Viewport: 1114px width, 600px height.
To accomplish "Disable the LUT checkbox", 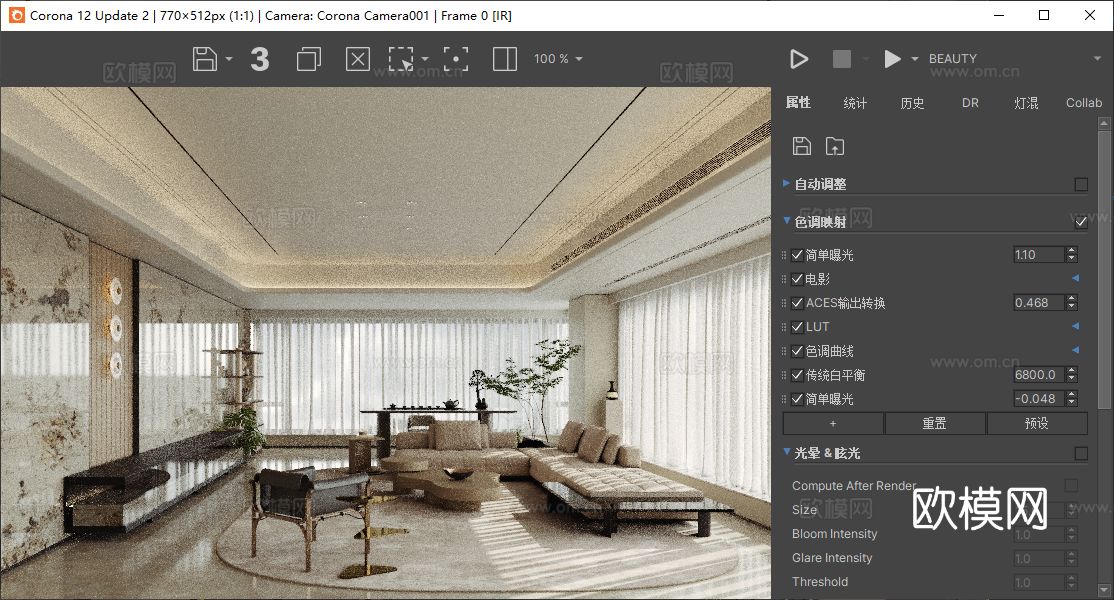I will click(798, 326).
